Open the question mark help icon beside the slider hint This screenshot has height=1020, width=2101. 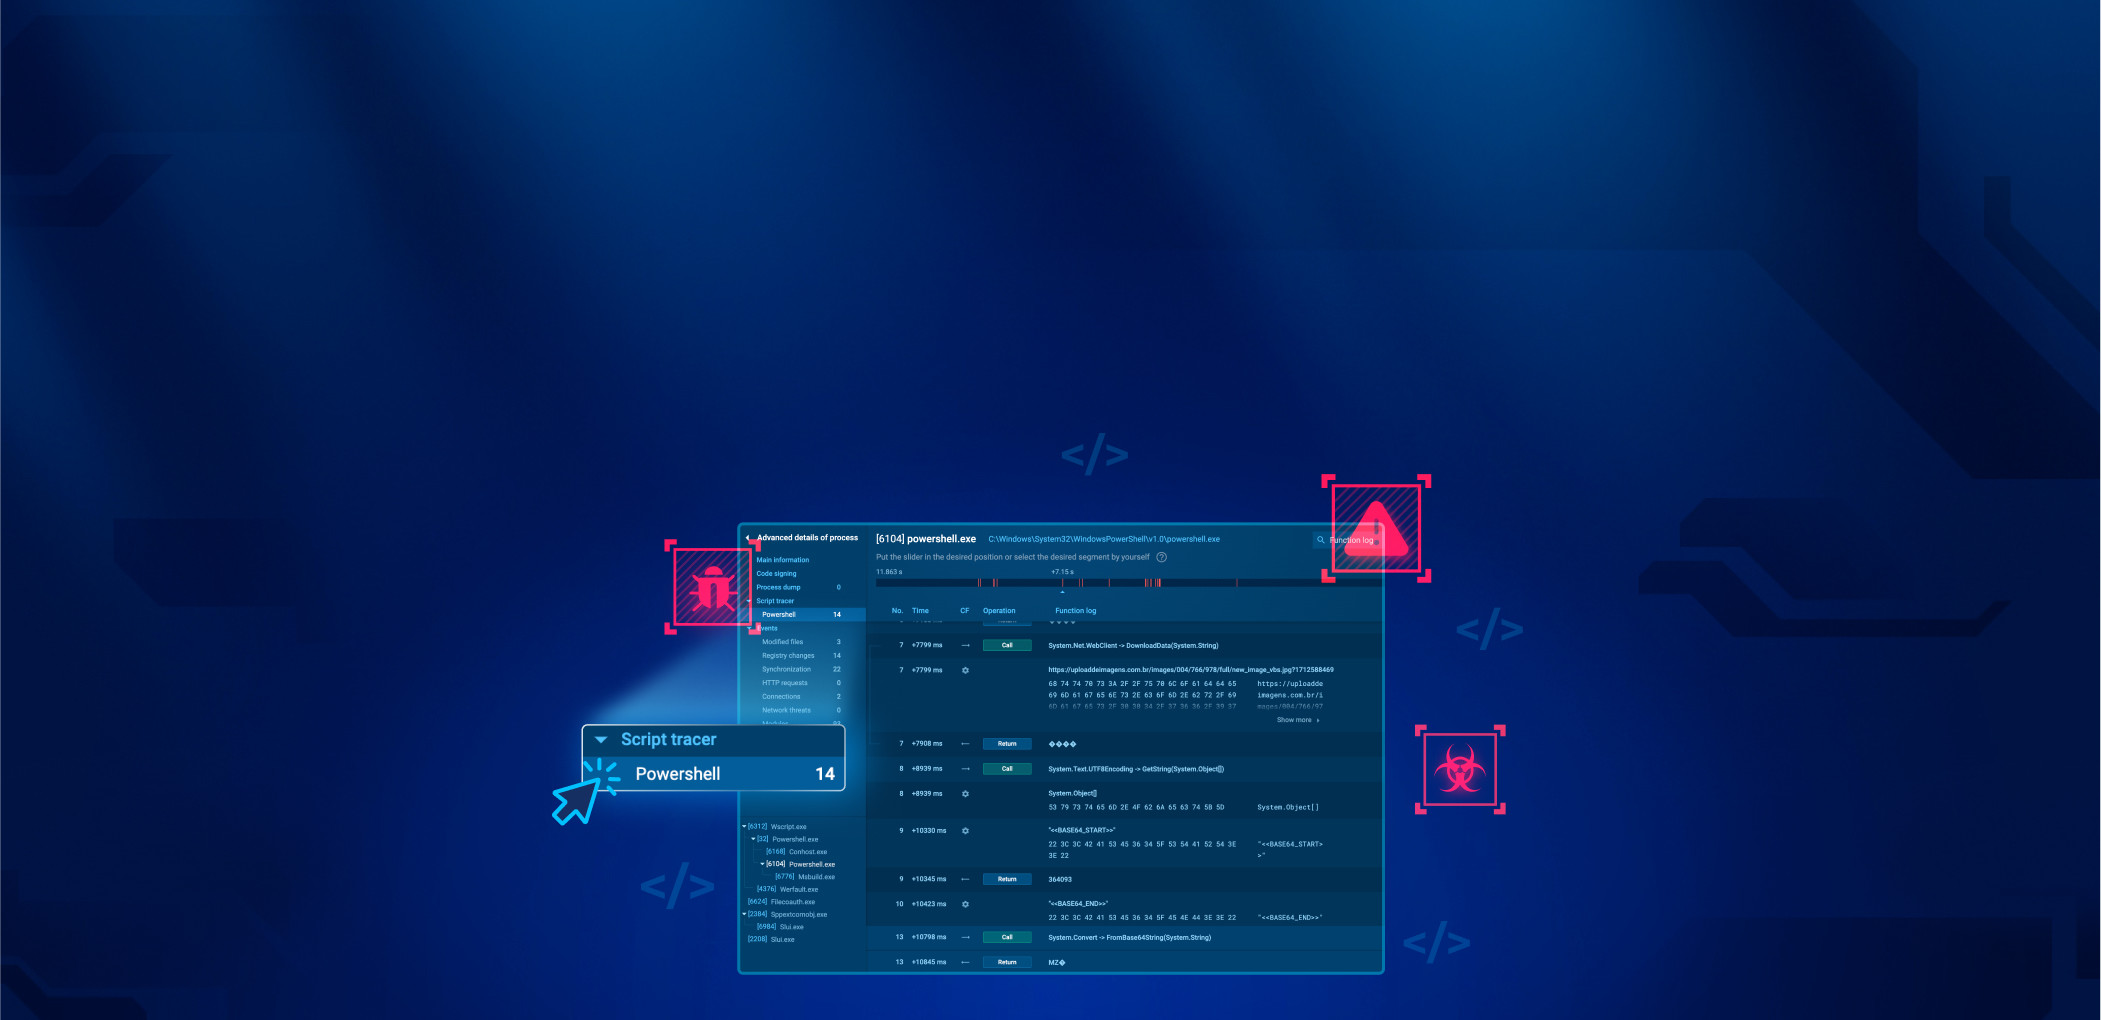pos(1161,557)
